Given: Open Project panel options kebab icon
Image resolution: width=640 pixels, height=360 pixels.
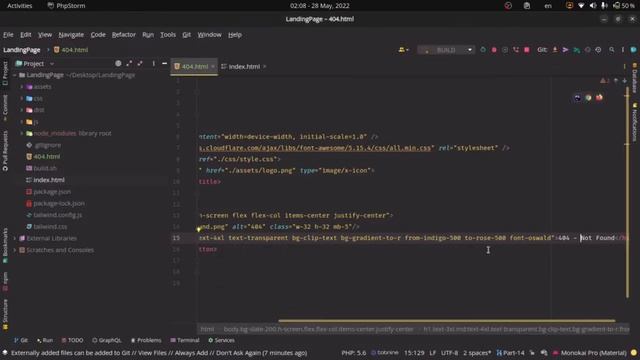Looking at the screenshot, I should 153,63.
